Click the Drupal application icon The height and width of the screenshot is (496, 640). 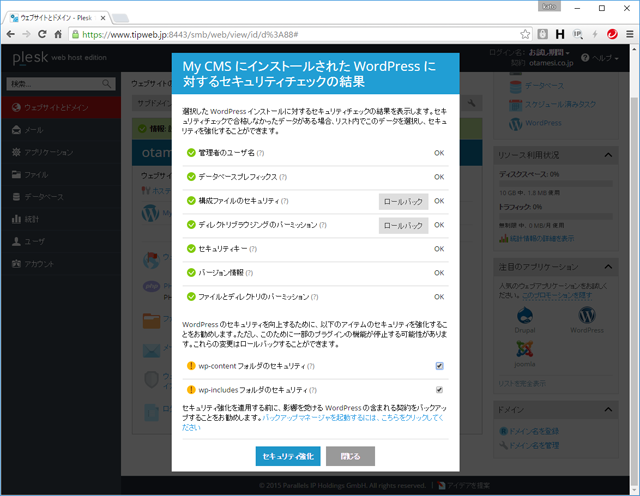click(525, 316)
